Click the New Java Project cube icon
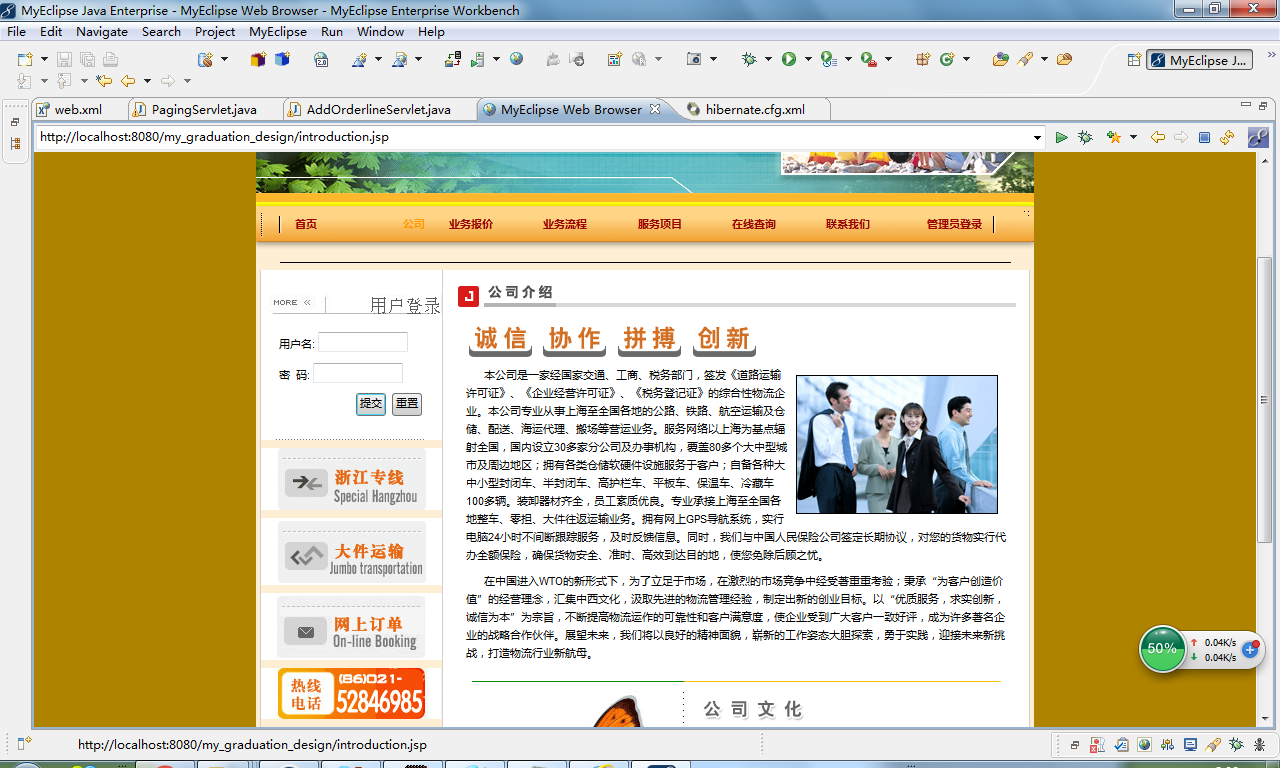 coord(259,60)
